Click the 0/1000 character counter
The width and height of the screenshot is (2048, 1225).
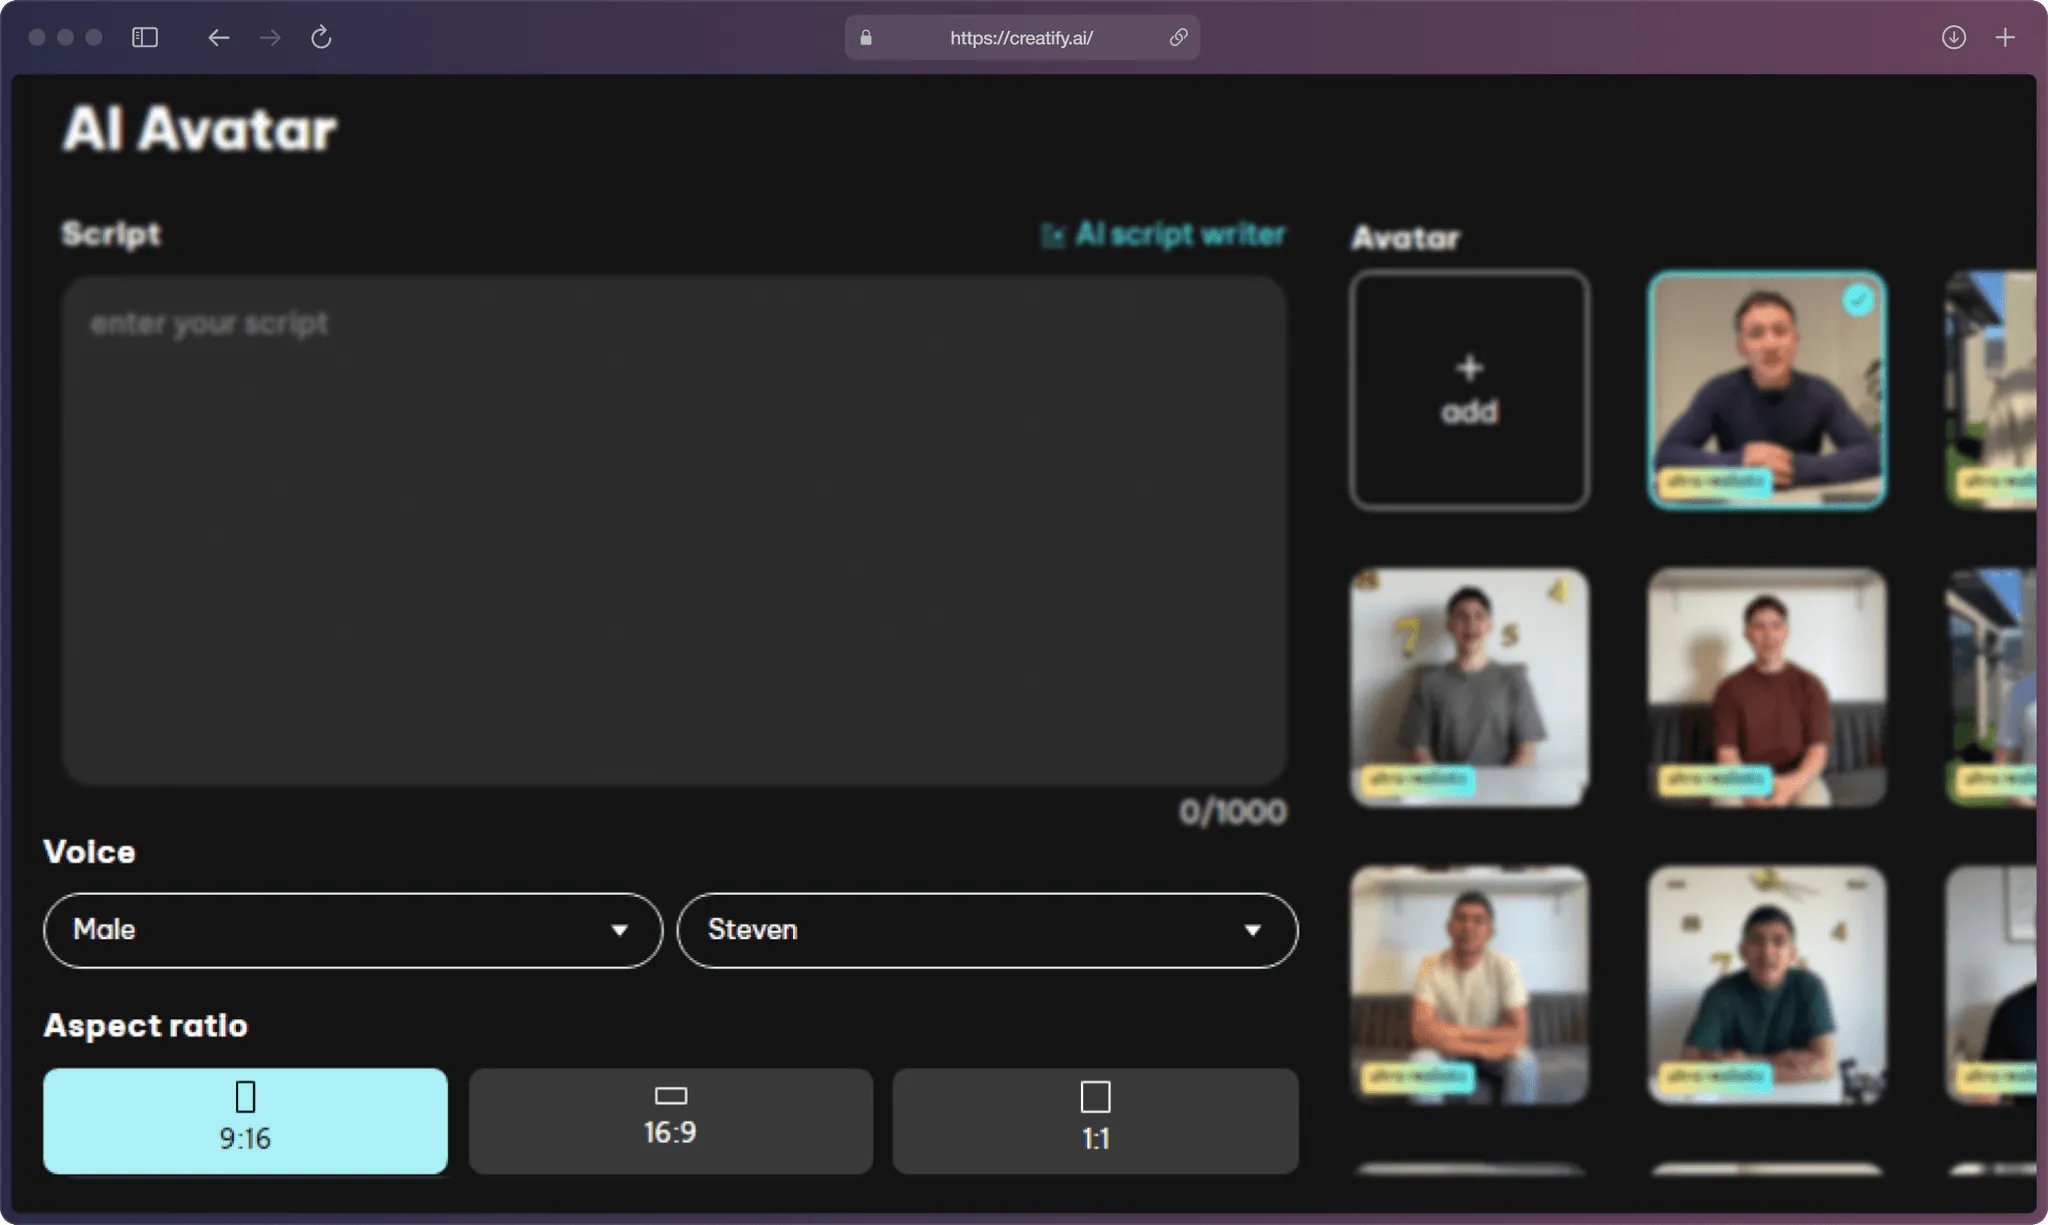(1232, 811)
